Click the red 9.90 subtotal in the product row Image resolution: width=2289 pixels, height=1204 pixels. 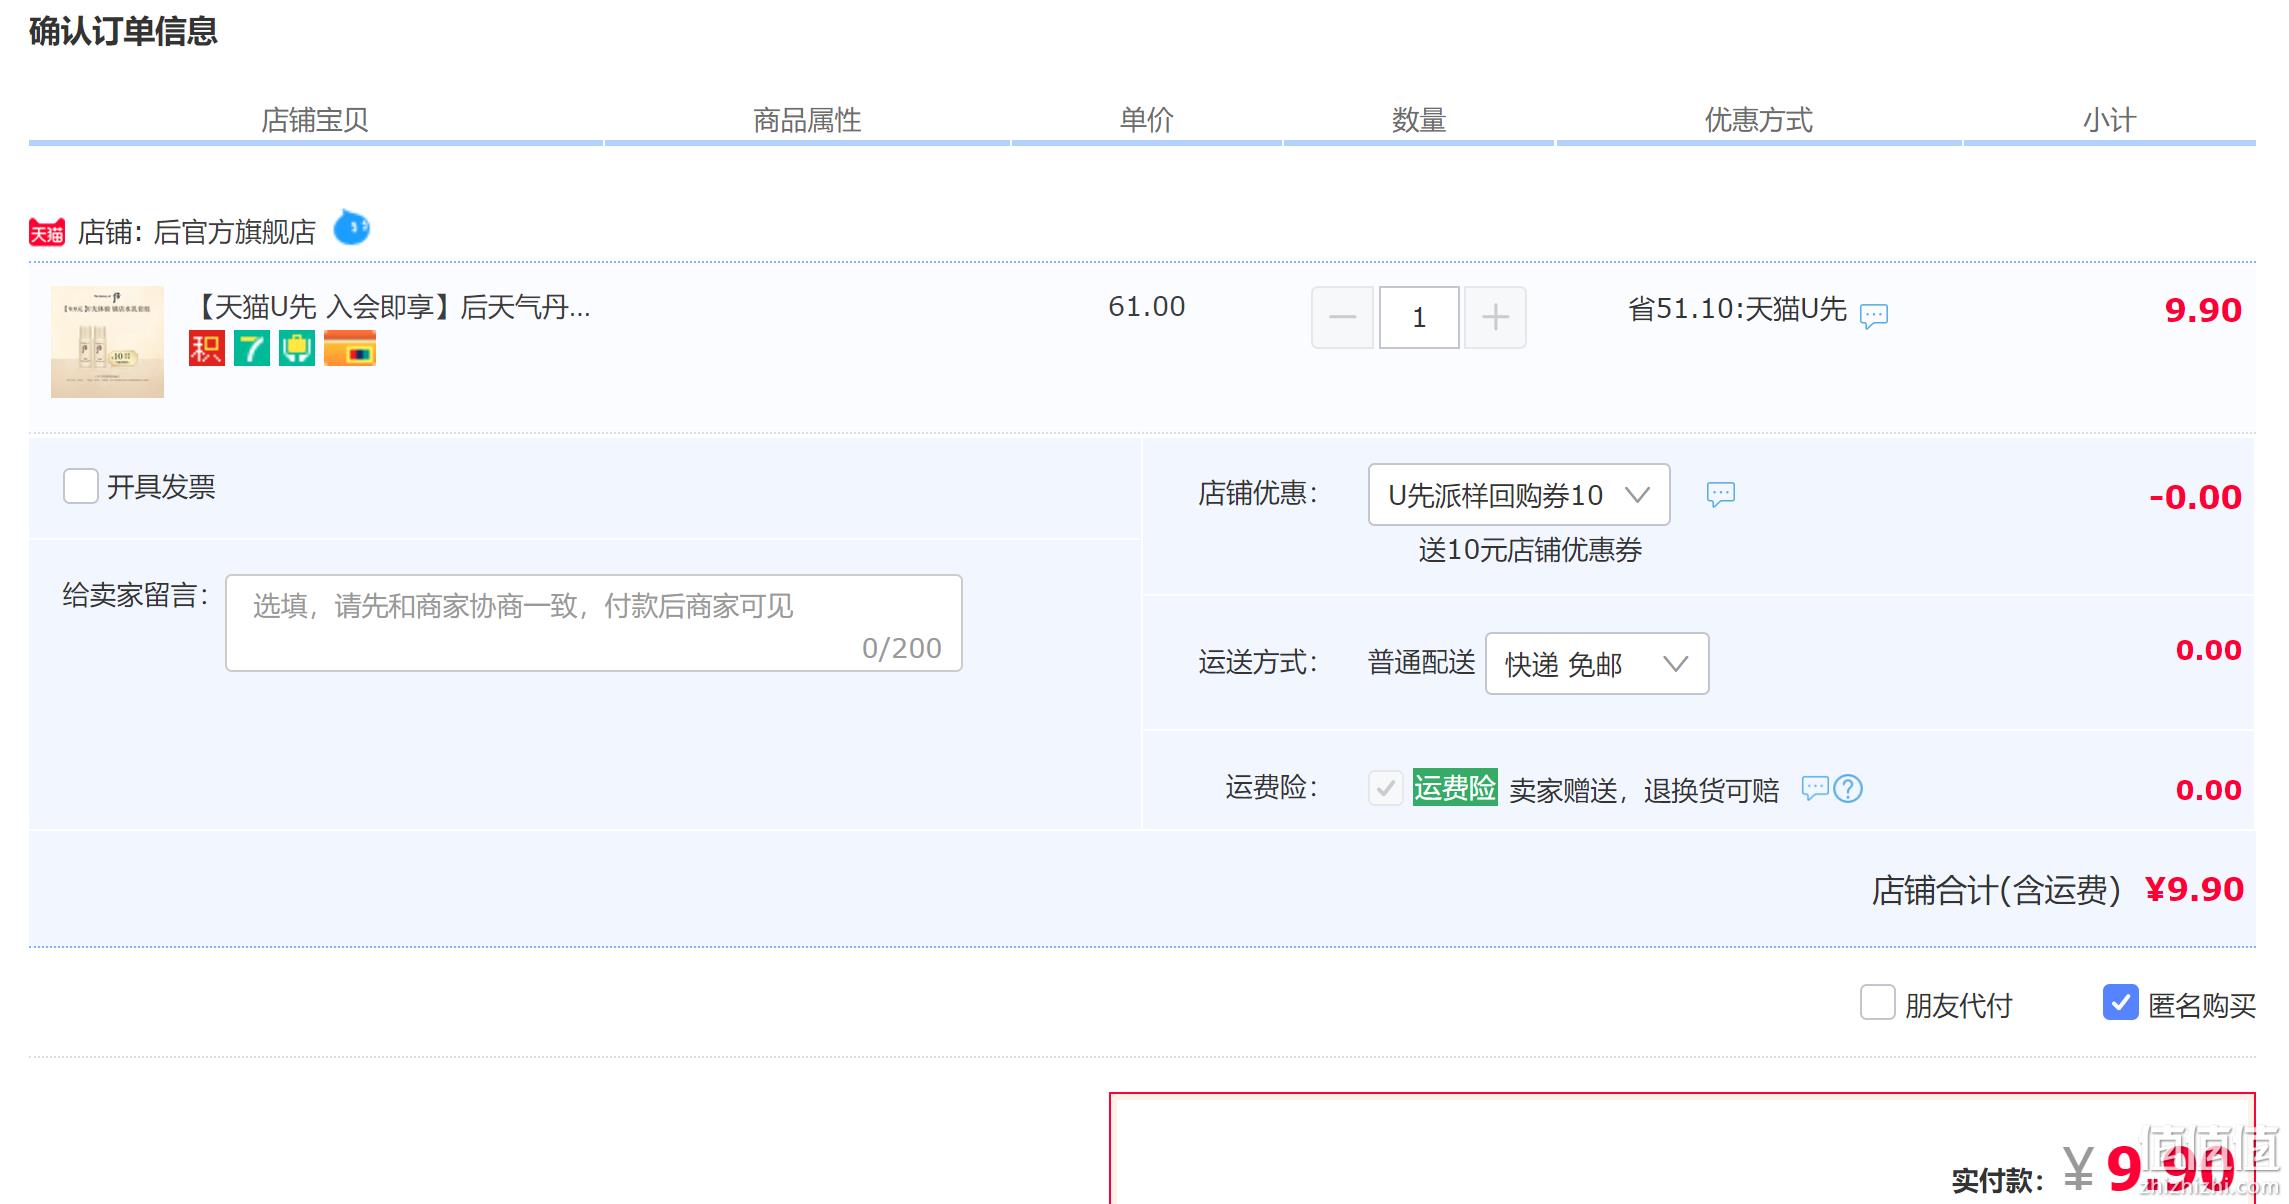[x=2203, y=311]
